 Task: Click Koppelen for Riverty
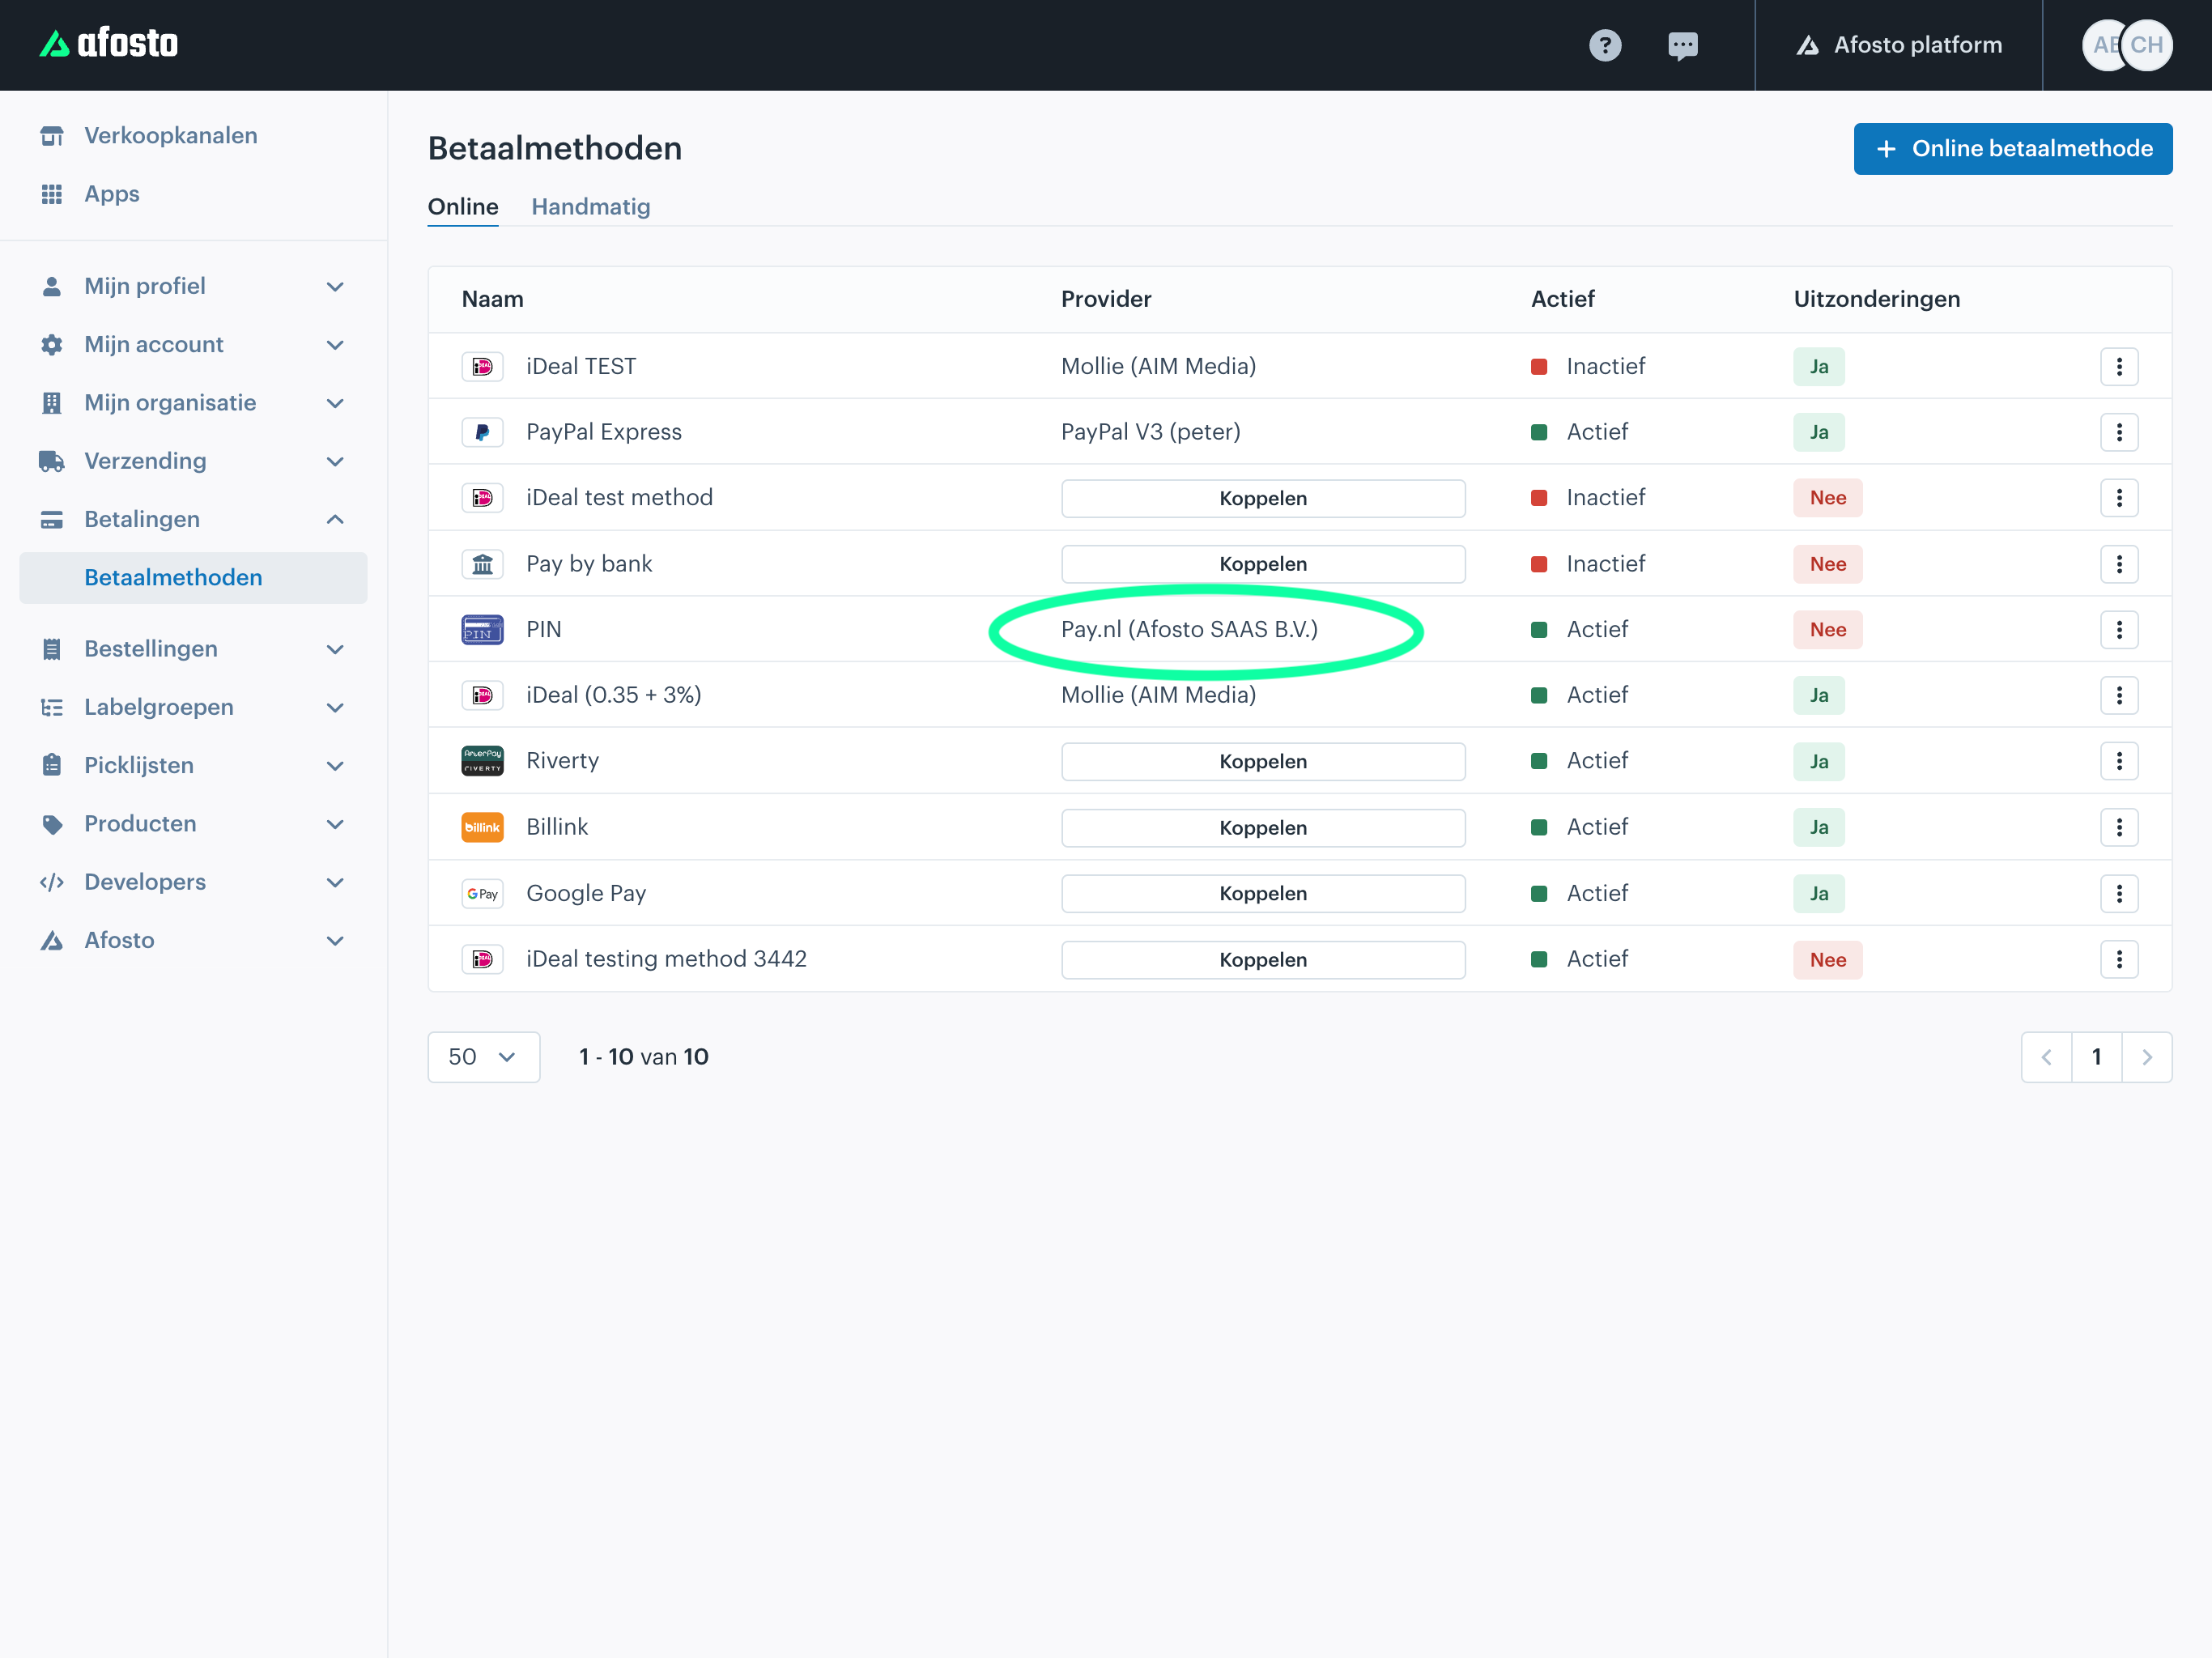tap(1263, 761)
